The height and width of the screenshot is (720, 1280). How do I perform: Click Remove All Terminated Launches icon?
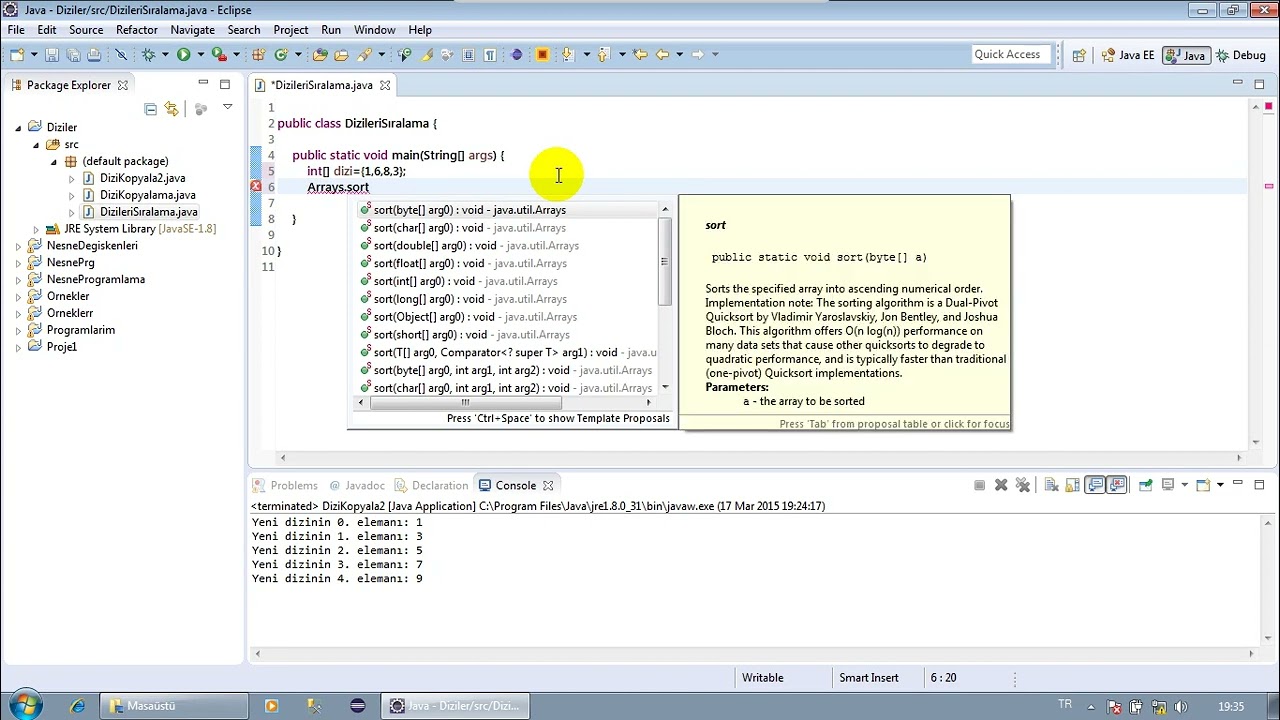pyautogui.click(x=1022, y=485)
